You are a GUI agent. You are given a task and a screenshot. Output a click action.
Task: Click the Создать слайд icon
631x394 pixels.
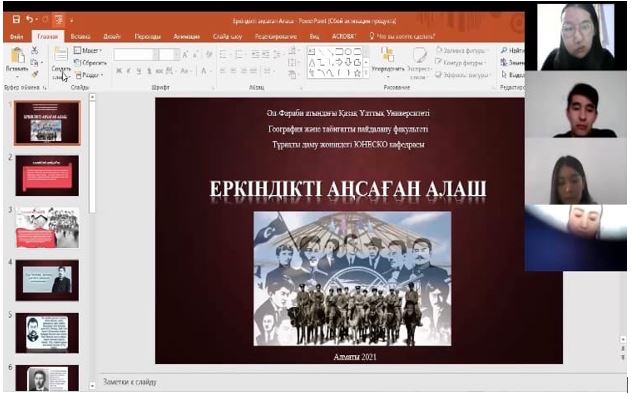[x=60, y=55]
